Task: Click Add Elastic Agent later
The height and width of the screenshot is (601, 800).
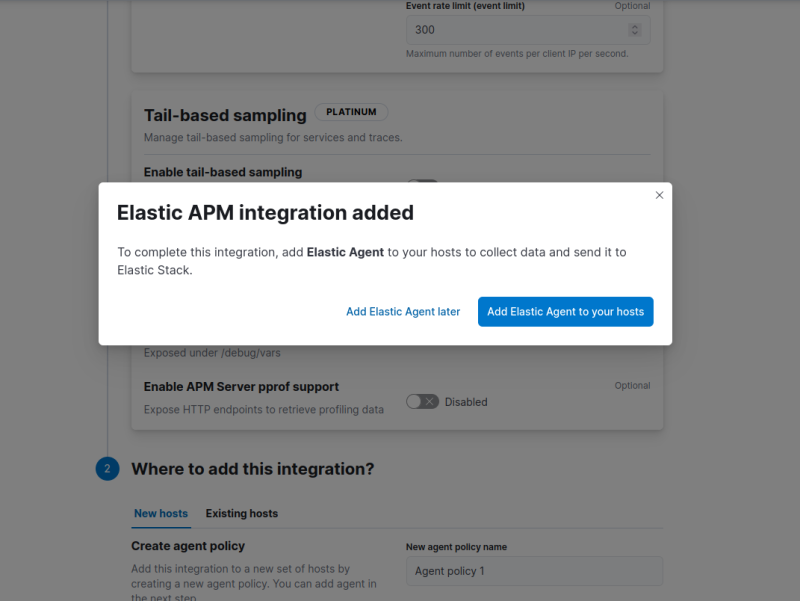Action: tap(403, 312)
